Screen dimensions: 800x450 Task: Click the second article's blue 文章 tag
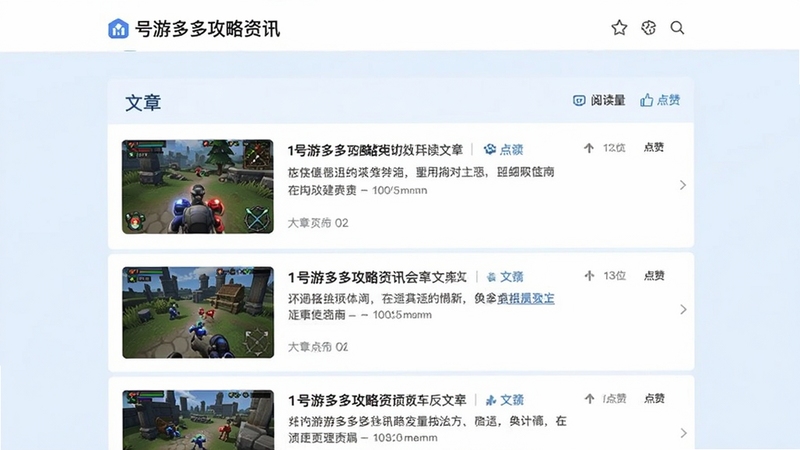[x=512, y=277]
